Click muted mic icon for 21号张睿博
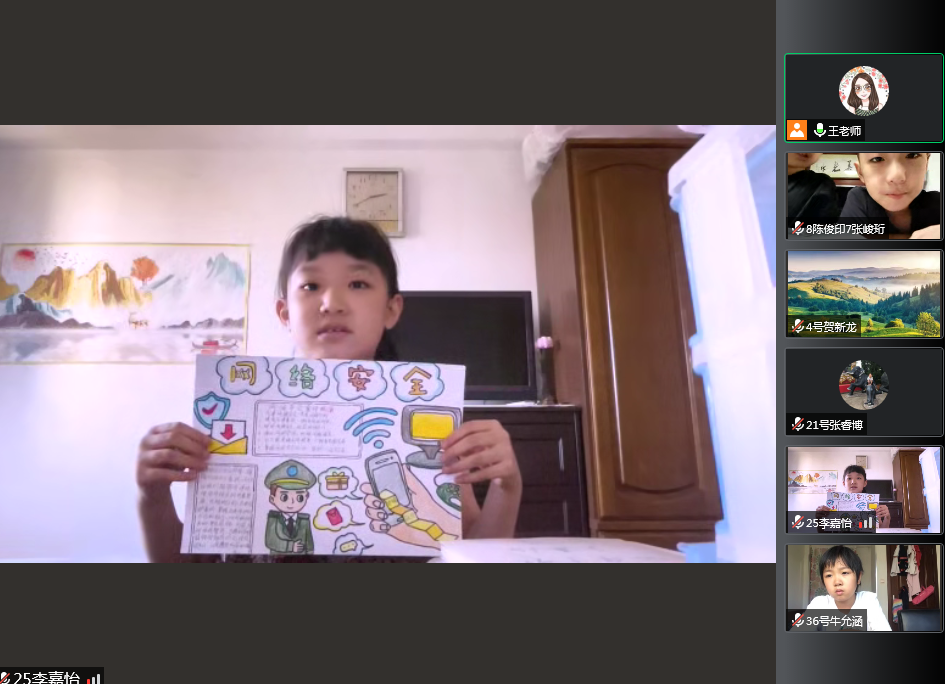The image size is (945, 684). (x=797, y=424)
